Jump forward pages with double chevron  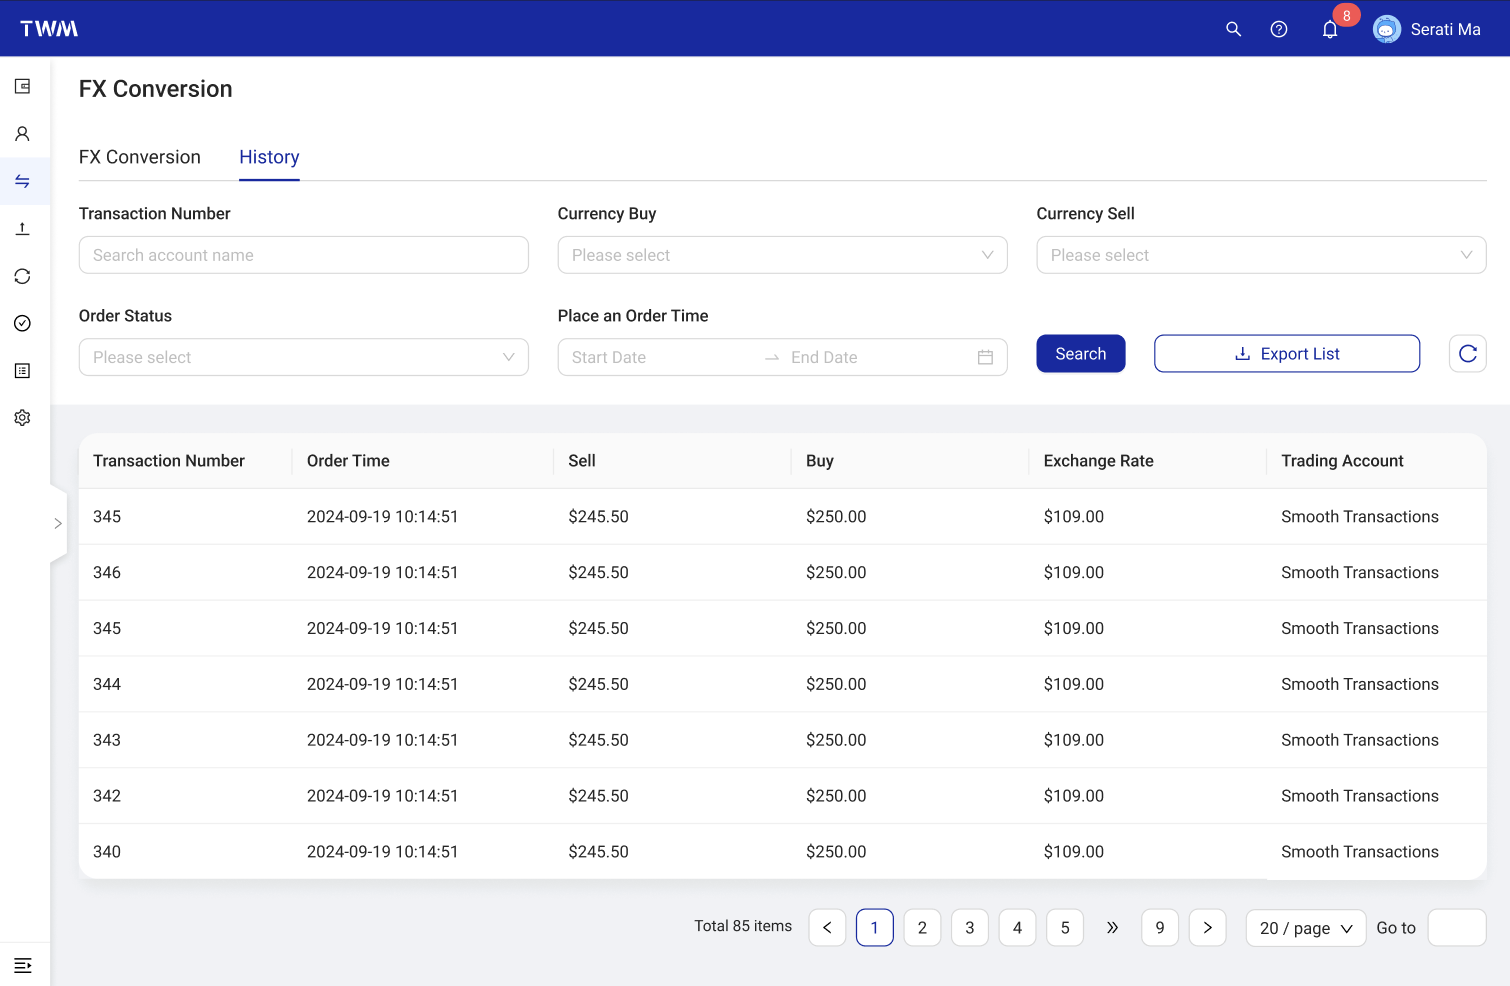1112,927
